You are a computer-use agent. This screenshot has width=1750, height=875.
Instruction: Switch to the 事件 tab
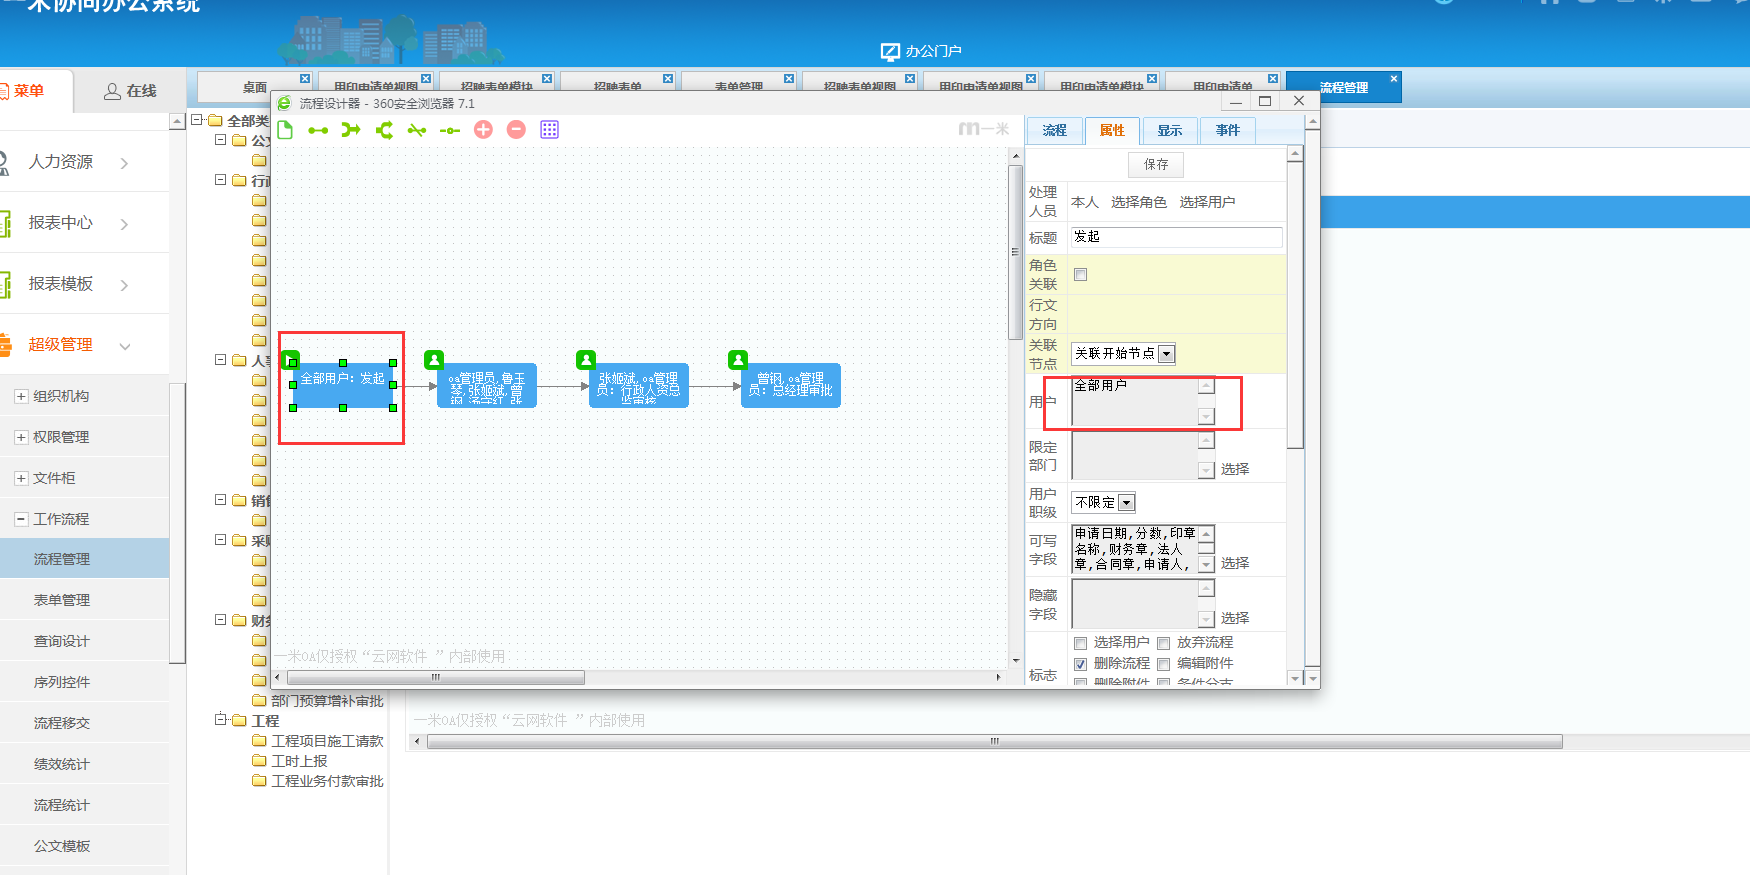pyautogui.click(x=1228, y=130)
